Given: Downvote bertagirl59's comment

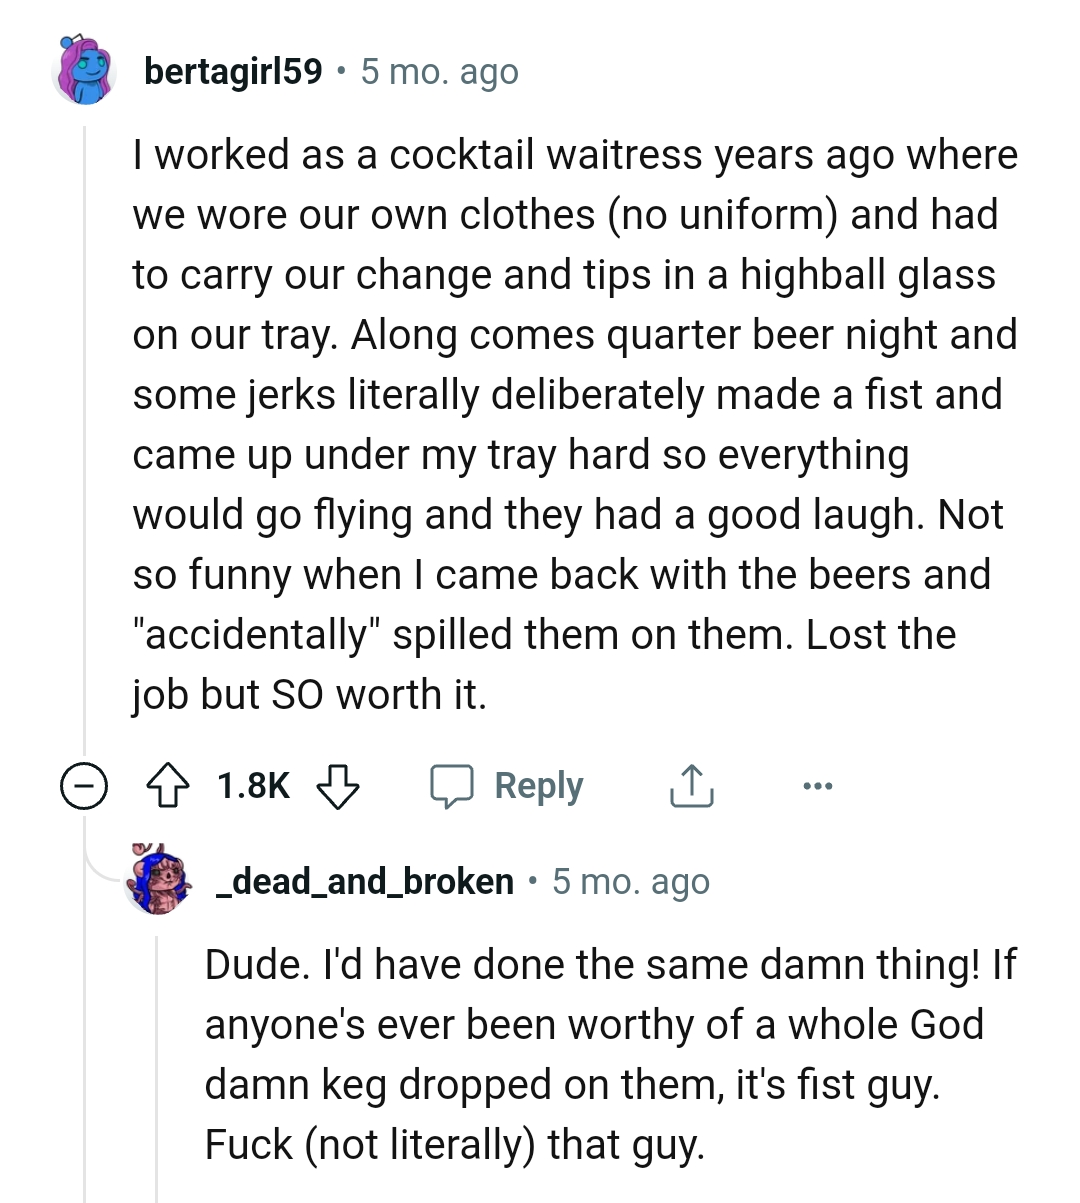Looking at the screenshot, I should coord(338,786).
